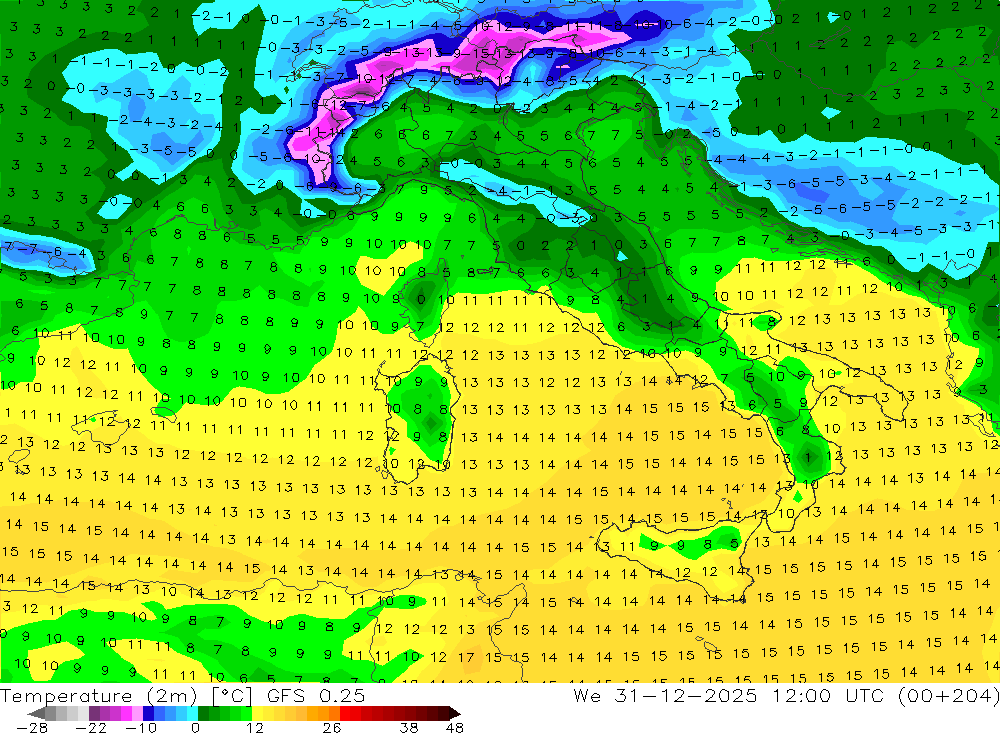Pick the yellow swatch right of green in legend
The image size is (1000, 733).
coord(258,713)
